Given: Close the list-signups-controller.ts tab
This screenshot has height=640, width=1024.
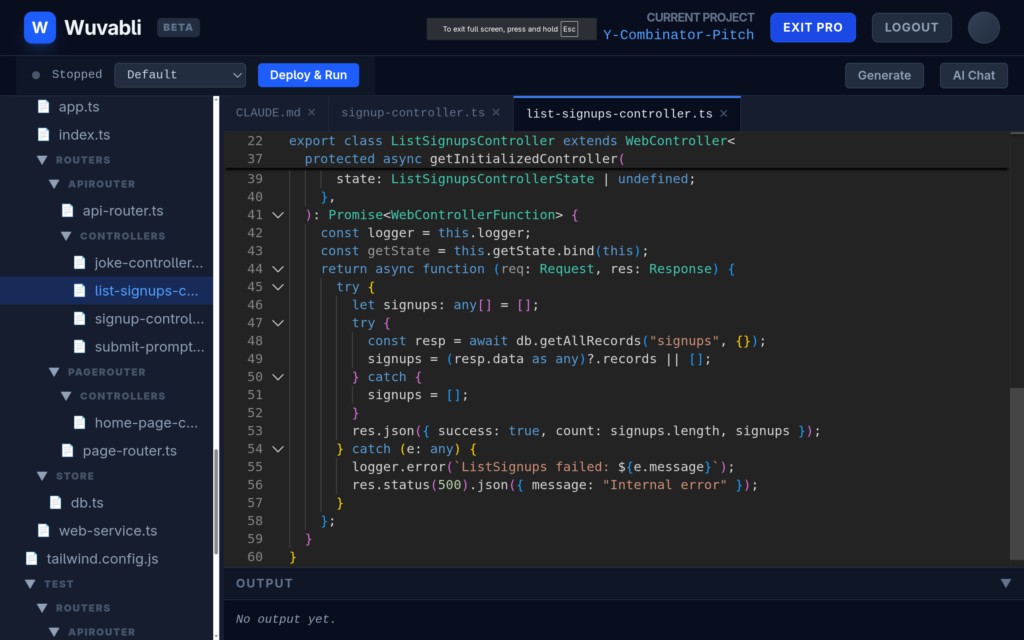Looking at the screenshot, I should (724, 114).
